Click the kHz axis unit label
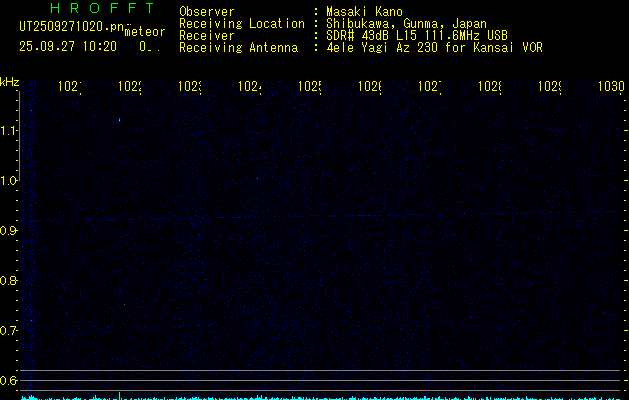 10,81
